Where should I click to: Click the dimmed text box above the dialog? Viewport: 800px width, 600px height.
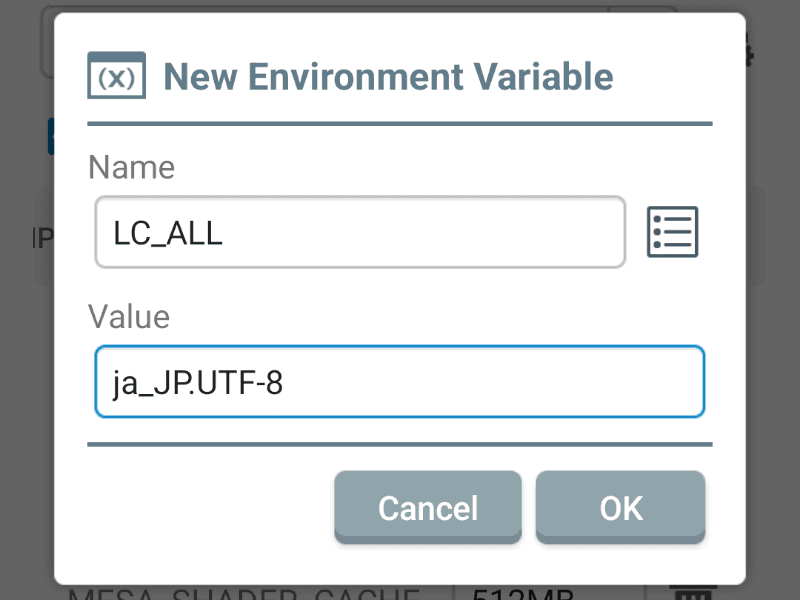(x=46, y=45)
